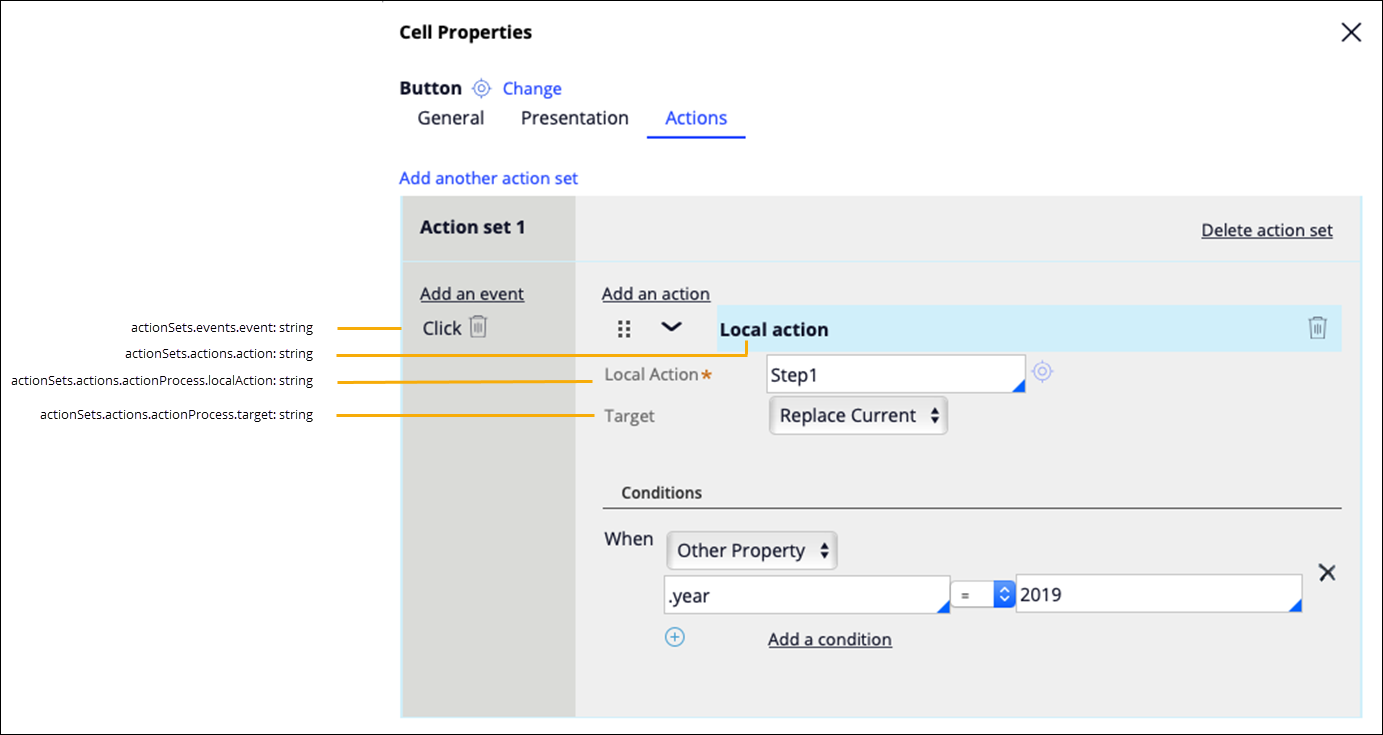Open the rule via Step1 target icon
1383x735 pixels.
tap(1042, 372)
